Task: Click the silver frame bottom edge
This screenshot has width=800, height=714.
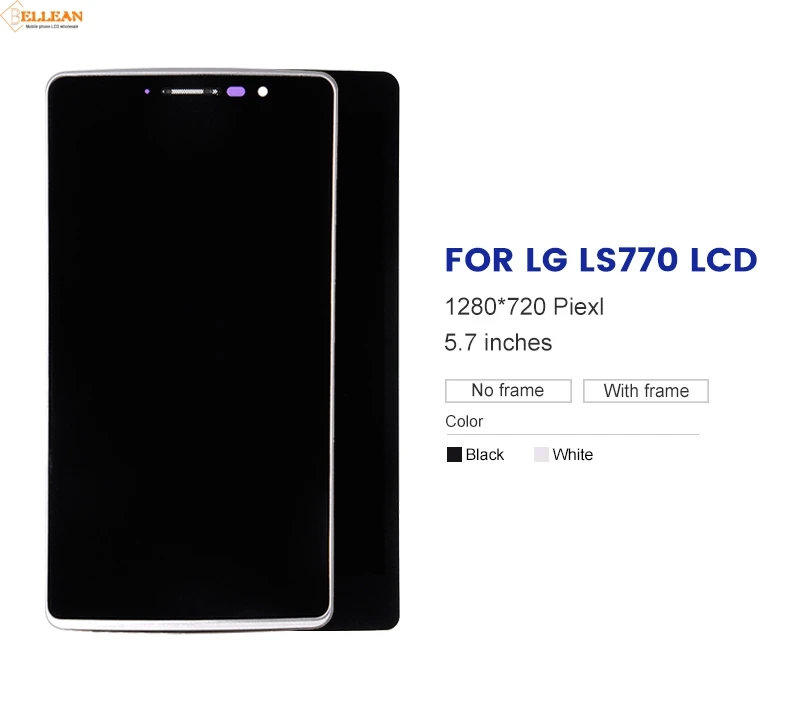Action: click(x=189, y=626)
